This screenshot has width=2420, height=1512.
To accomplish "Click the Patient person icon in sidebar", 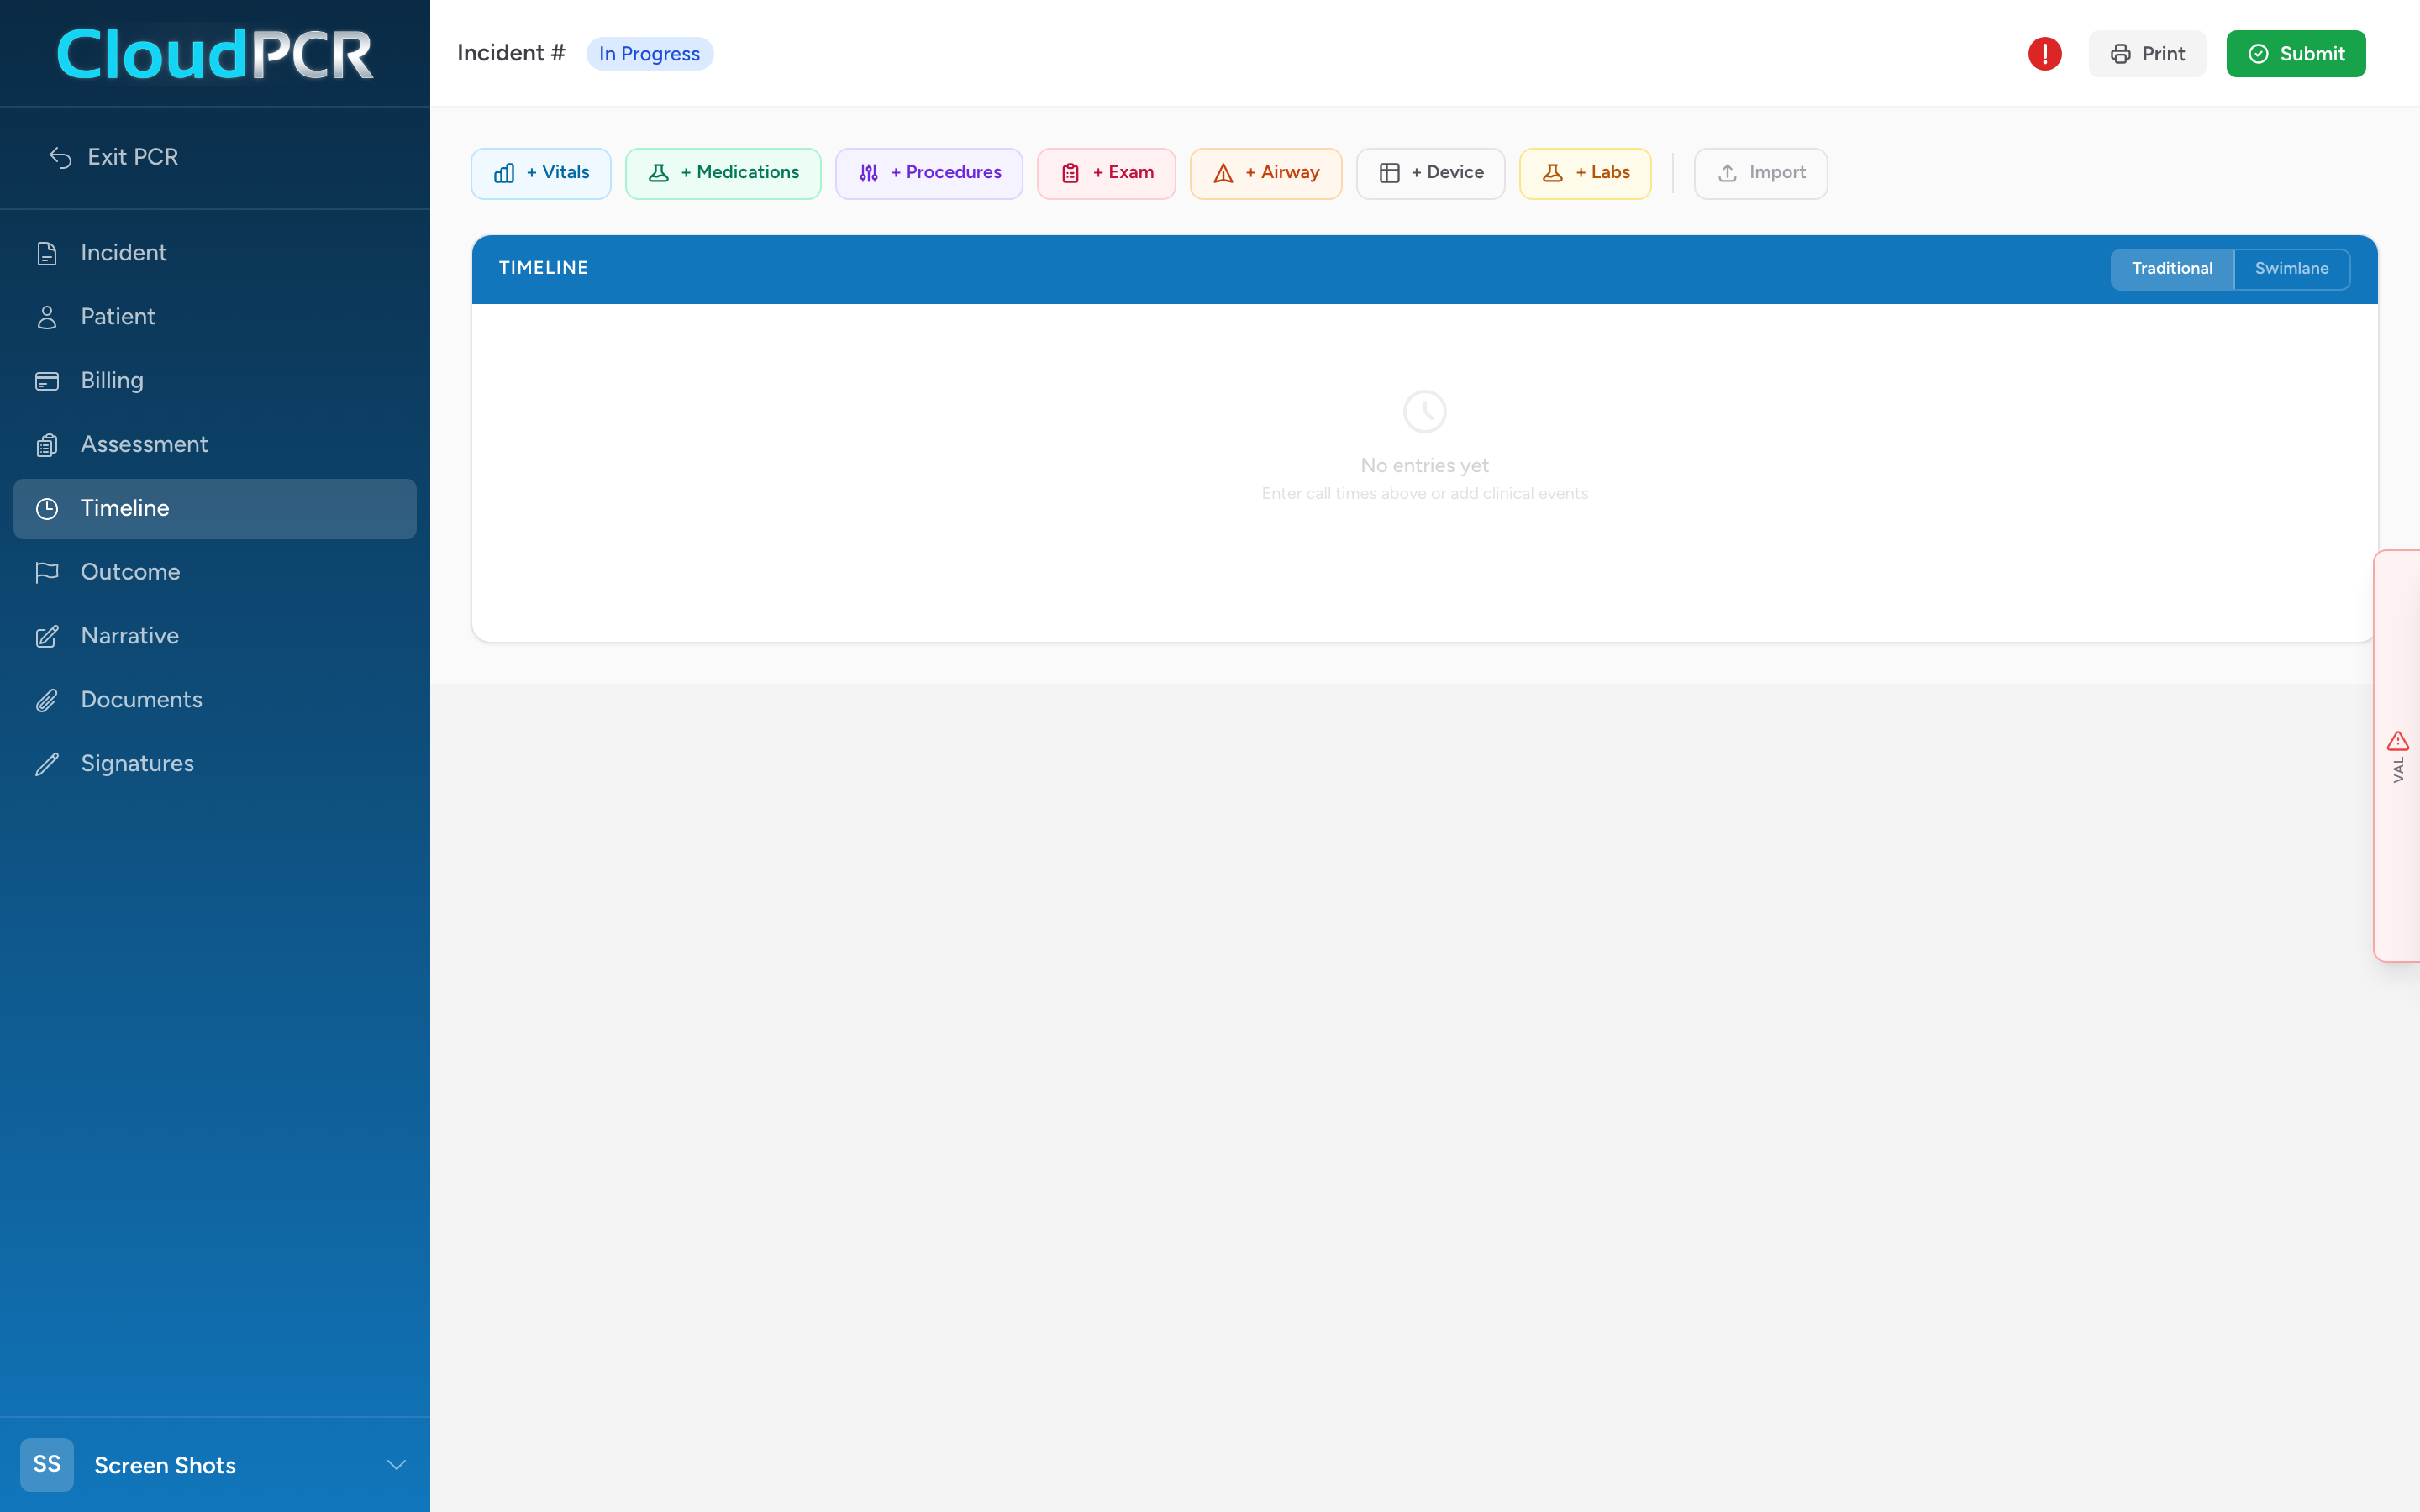I will 47,317.
